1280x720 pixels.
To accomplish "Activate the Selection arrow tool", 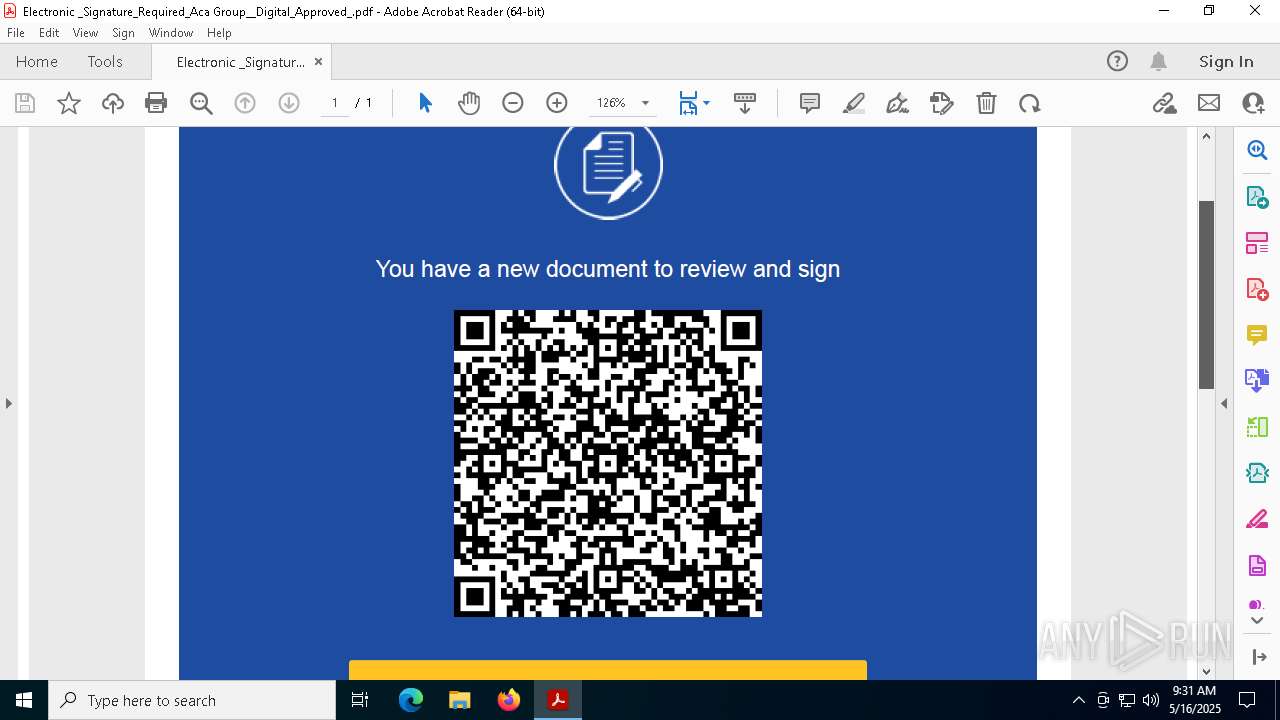I will 425,103.
